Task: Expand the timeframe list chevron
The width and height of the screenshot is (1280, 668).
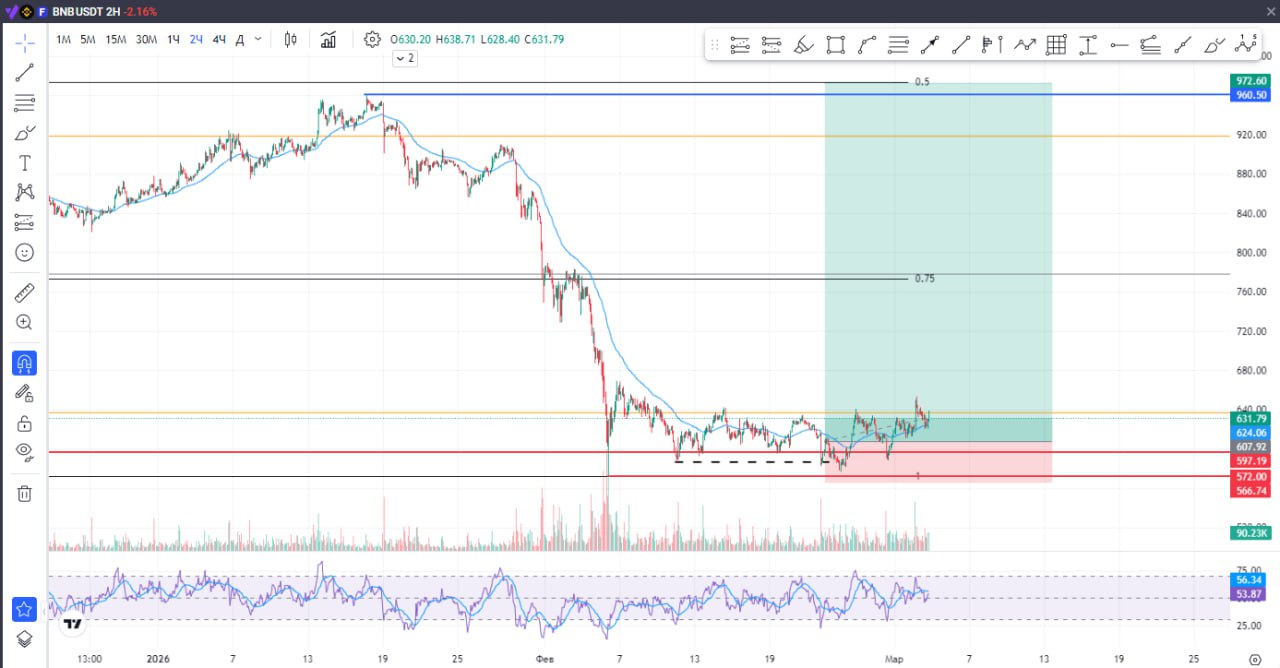Action: 258,40
